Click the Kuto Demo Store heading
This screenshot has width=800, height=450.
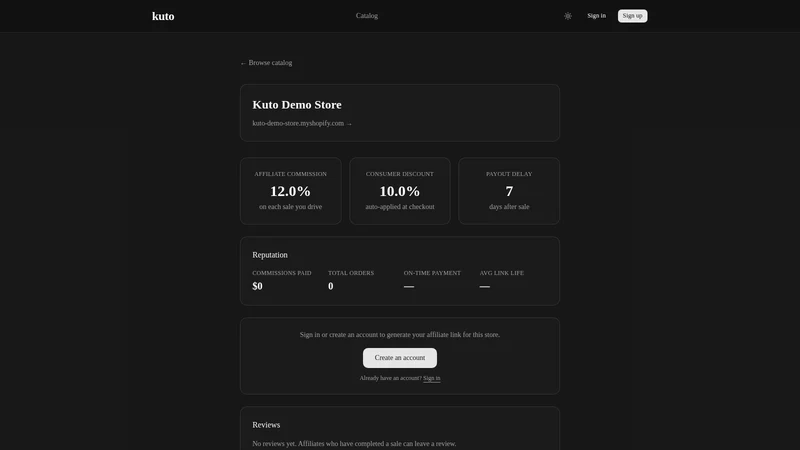296,105
